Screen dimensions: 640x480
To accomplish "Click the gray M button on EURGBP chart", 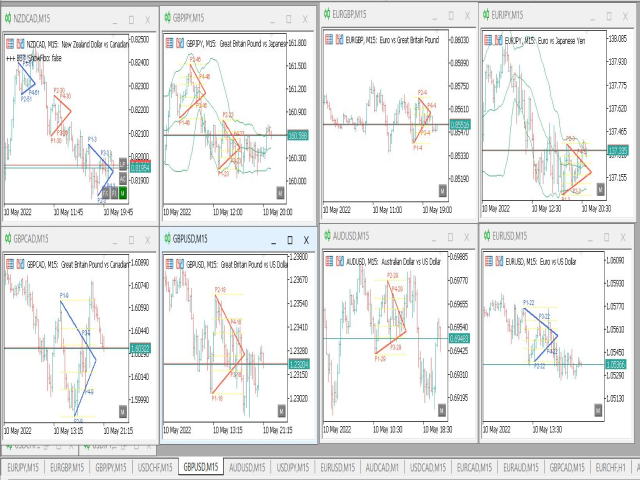I will coord(442,190).
